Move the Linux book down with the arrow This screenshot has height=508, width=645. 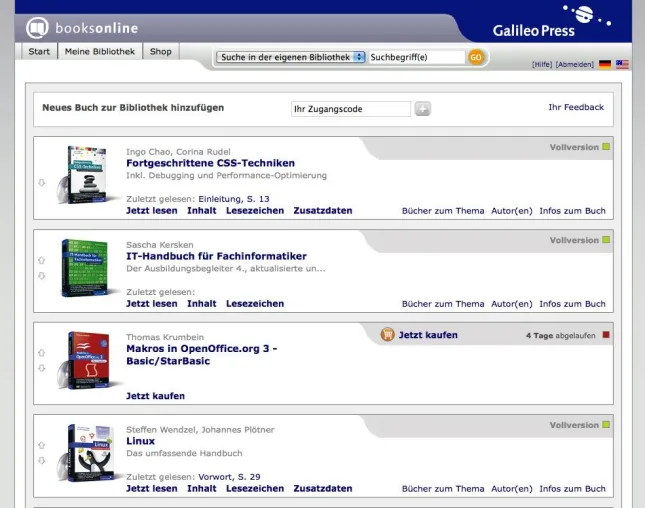click(x=42, y=461)
